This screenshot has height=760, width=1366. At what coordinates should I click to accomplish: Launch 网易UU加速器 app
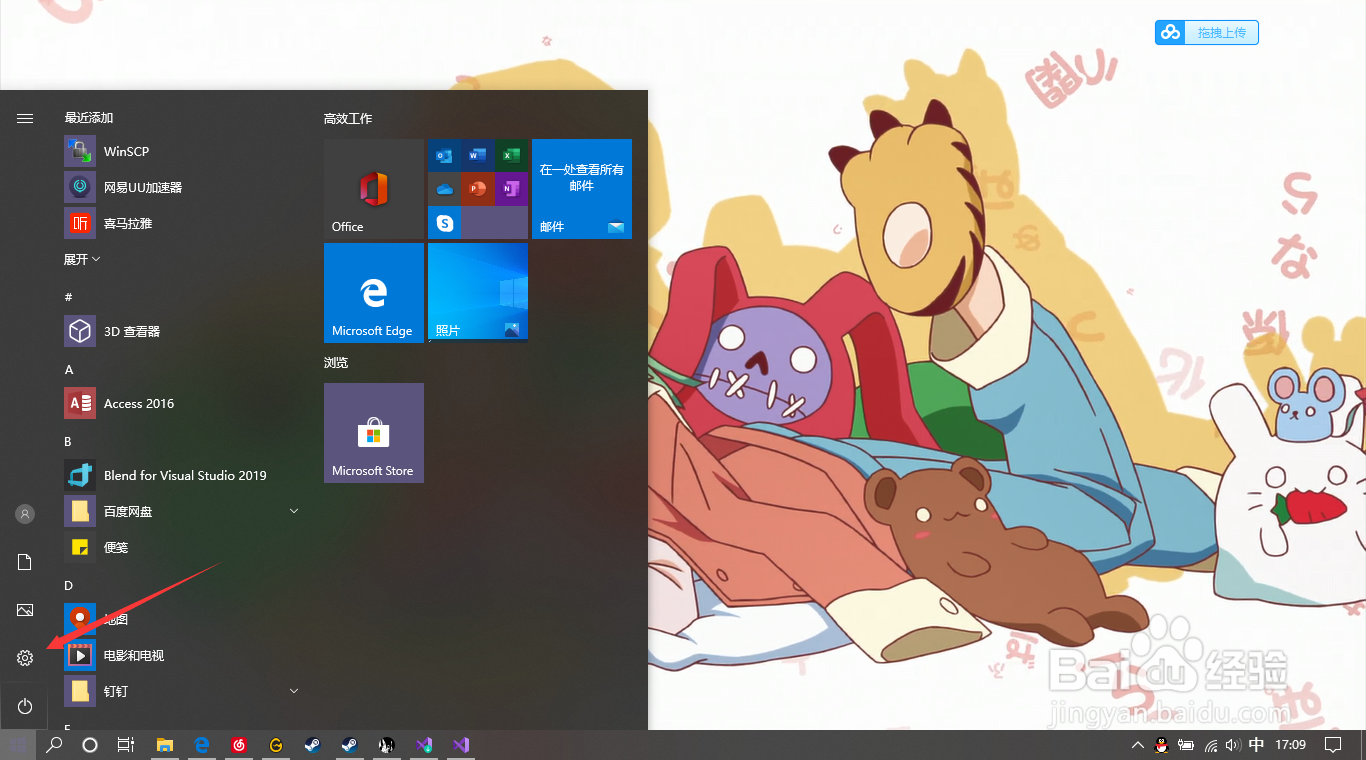coord(182,187)
